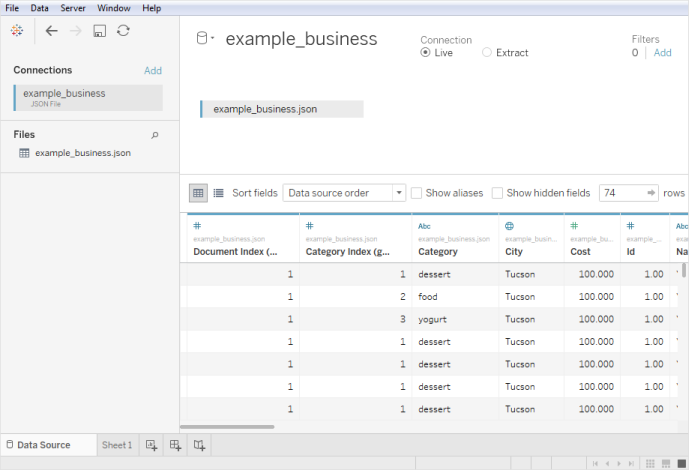Create a new dashboard

point(175,445)
